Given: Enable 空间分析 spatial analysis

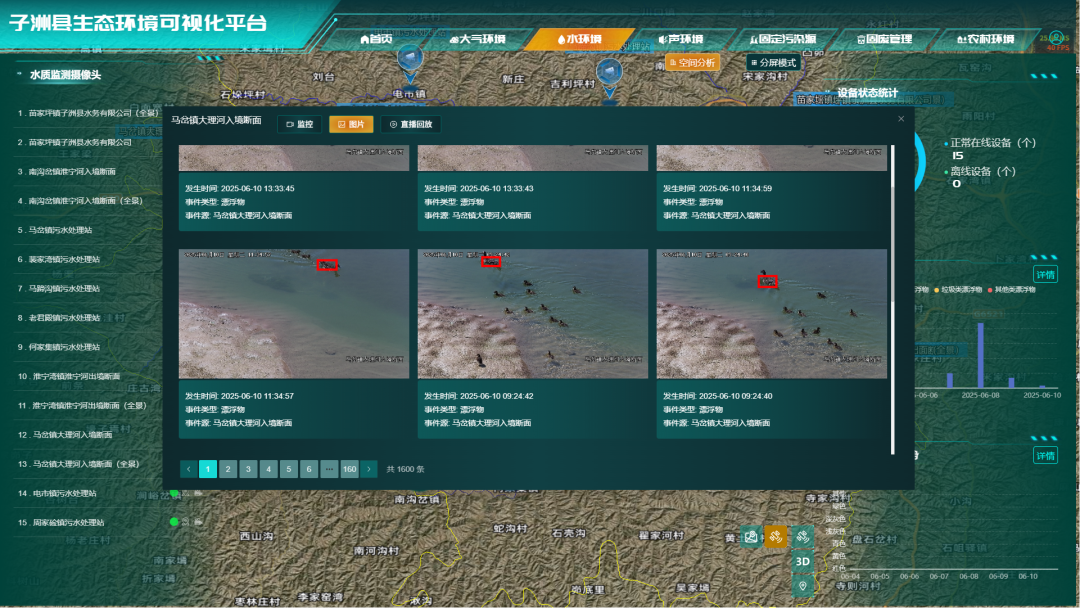Looking at the screenshot, I should click(692, 62).
